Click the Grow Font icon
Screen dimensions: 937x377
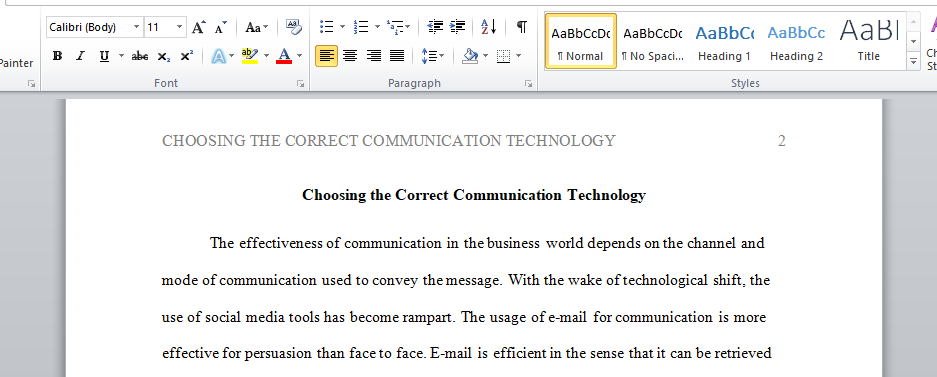198,27
